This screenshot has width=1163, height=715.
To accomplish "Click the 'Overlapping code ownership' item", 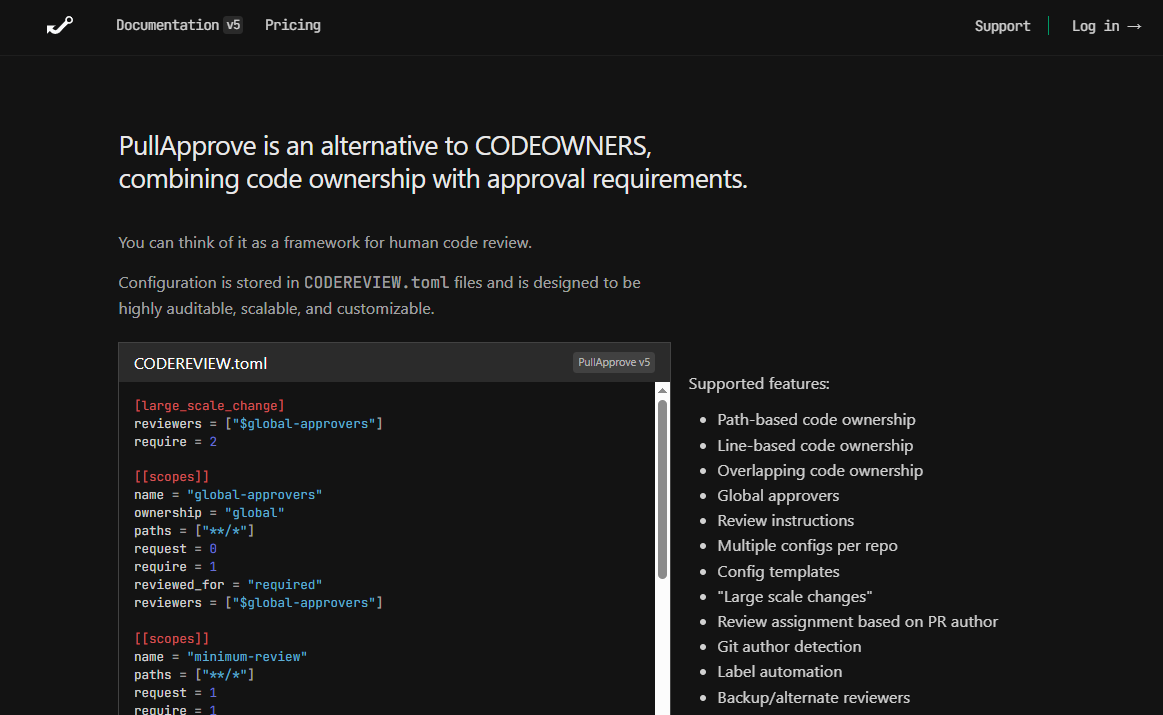I will pyautogui.click(x=820, y=471).
